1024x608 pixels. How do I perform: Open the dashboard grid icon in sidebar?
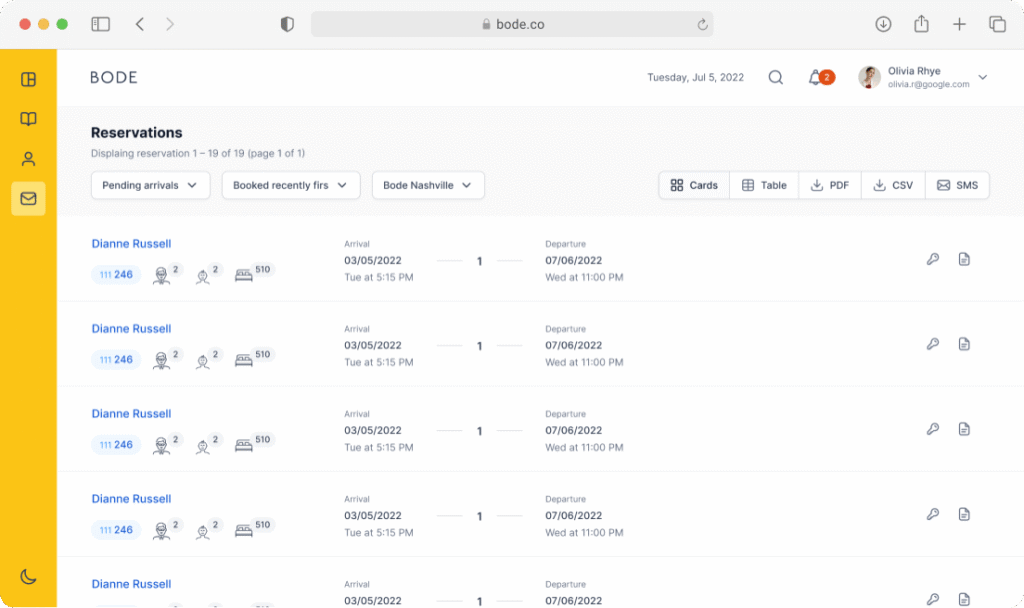tap(28, 80)
